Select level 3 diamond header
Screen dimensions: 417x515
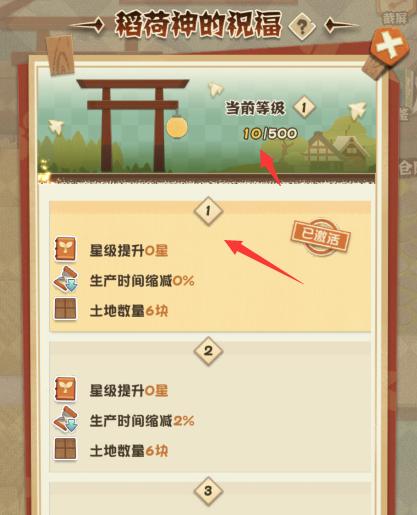tap(208, 491)
